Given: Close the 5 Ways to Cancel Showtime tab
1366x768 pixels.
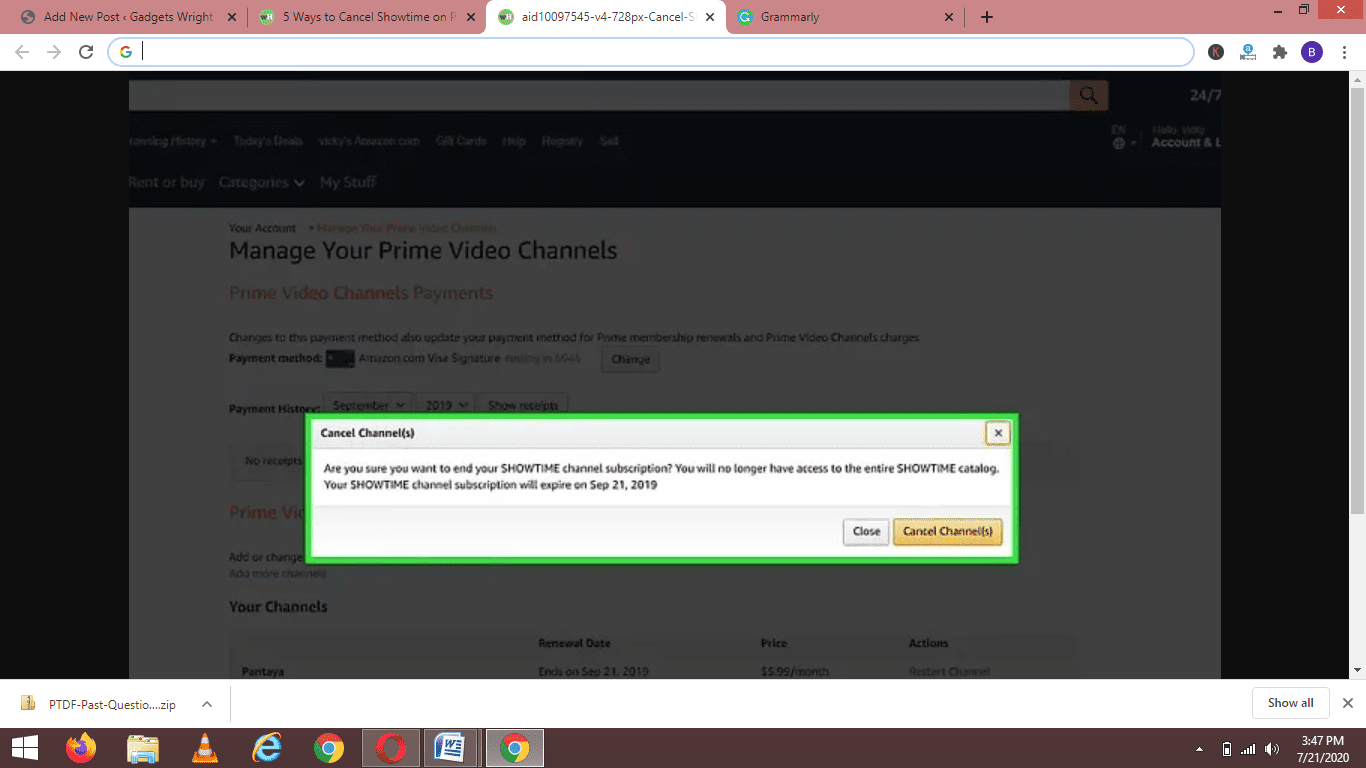Looking at the screenshot, I should 471,17.
